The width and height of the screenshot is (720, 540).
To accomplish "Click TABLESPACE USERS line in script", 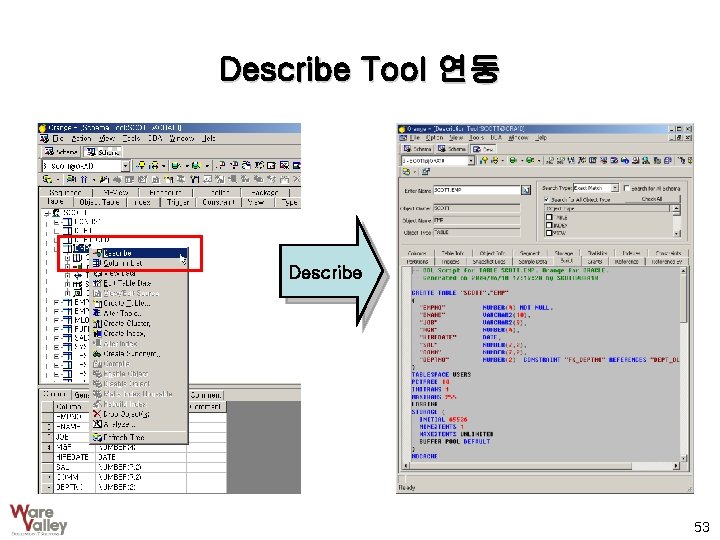I will [x=441, y=374].
